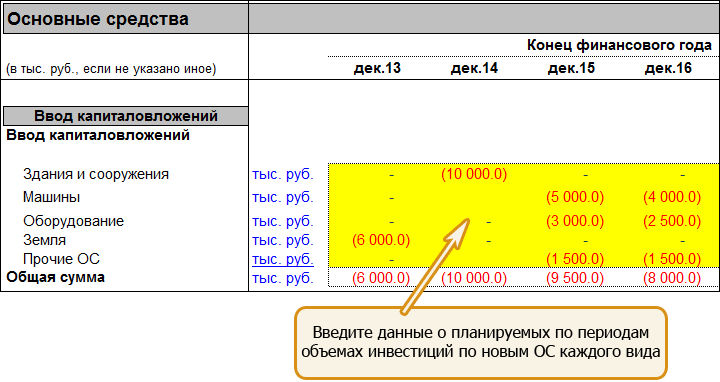Click the Общая сумма total for дек.15

click(575, 278)
